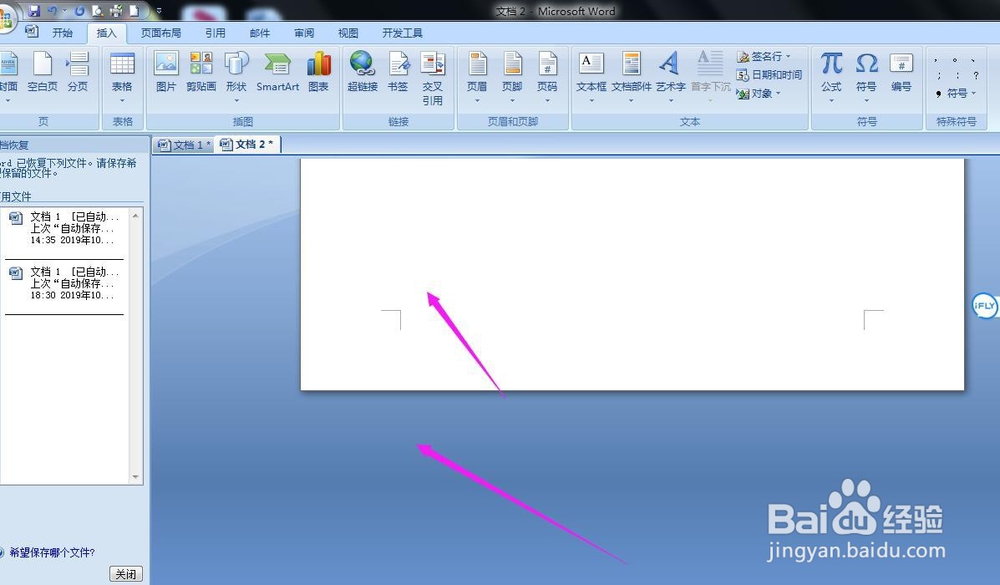
Task: Go to the 审阅 ribbon tab
Action: tap(304, 33)
